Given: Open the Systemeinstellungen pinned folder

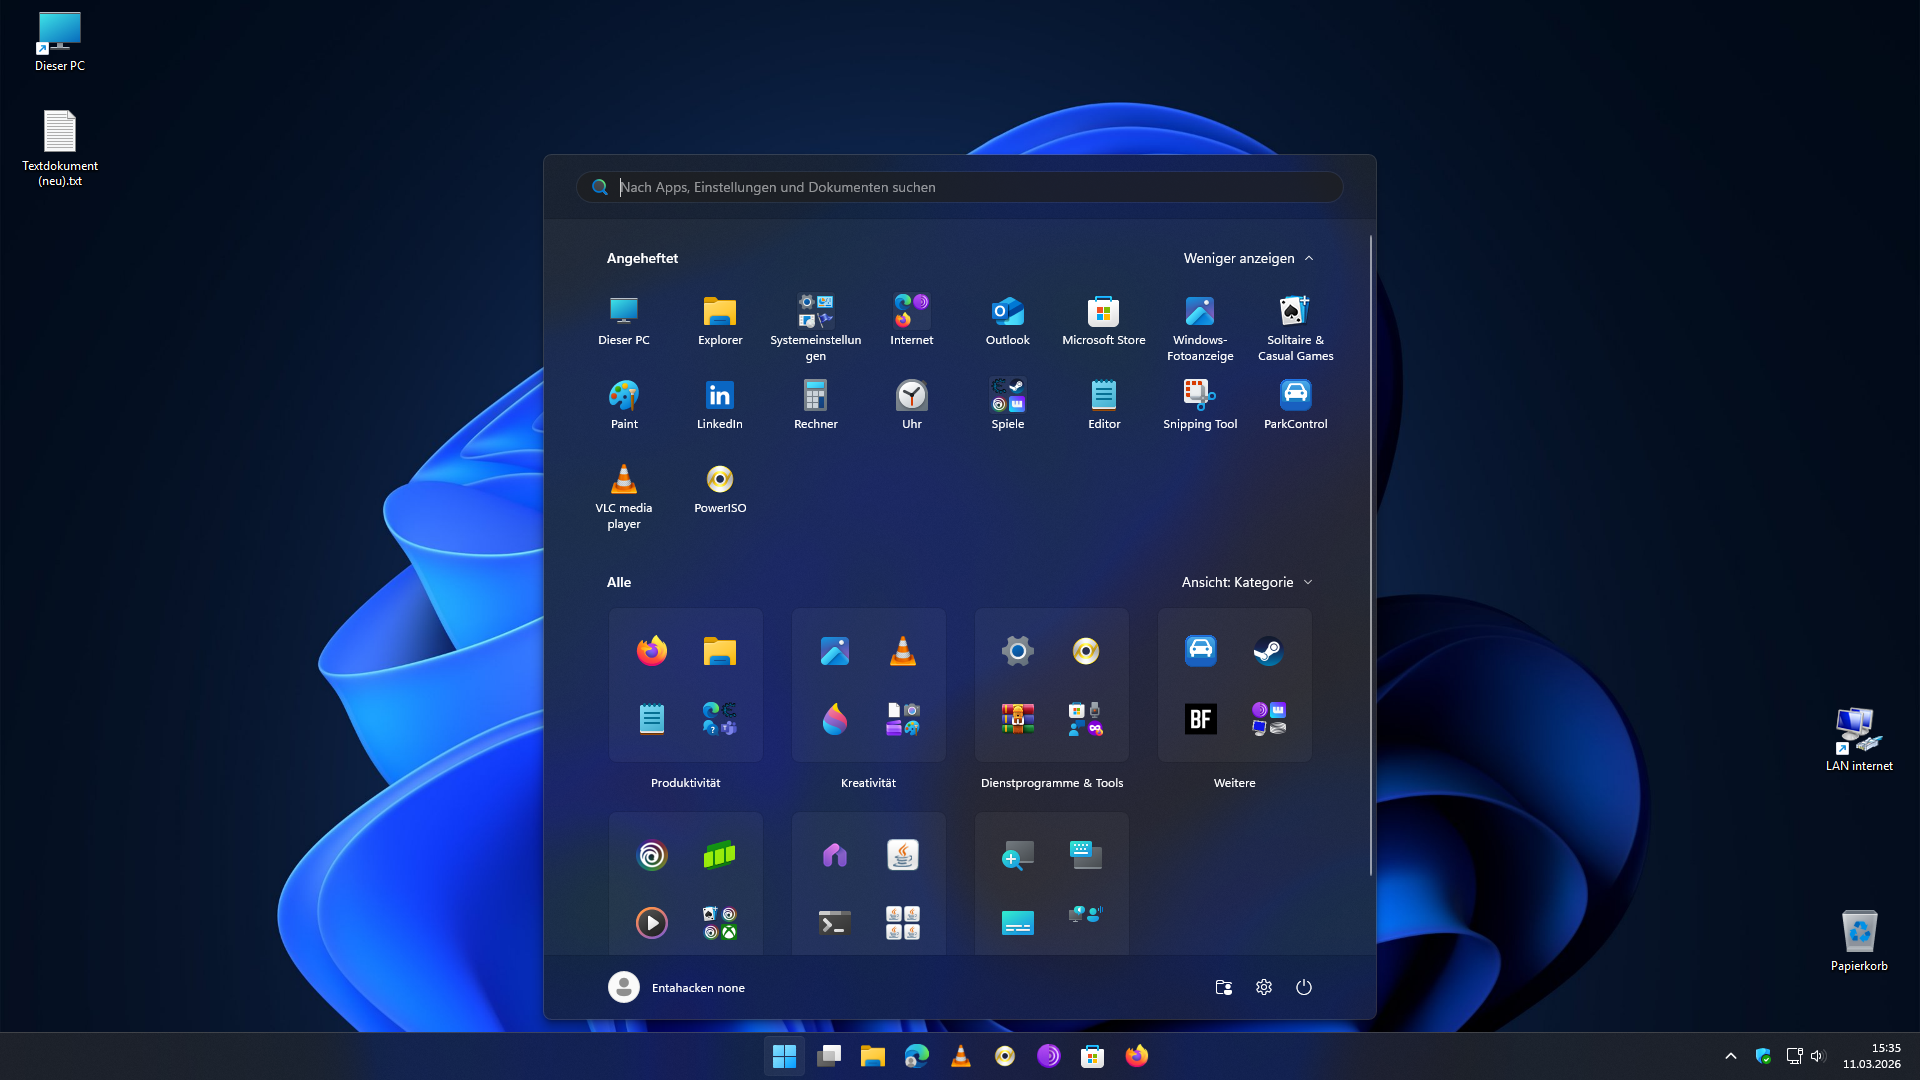Looking at the screenshot, I should [816, 328].
